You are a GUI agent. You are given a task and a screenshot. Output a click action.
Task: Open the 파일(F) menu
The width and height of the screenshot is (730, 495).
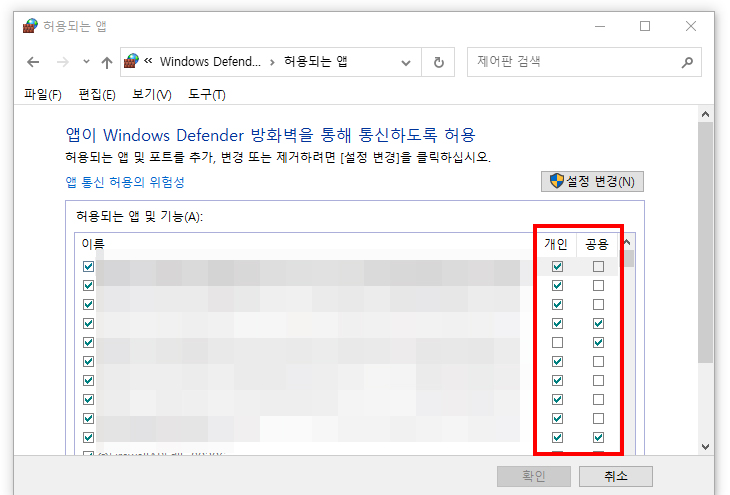[43, 95]
